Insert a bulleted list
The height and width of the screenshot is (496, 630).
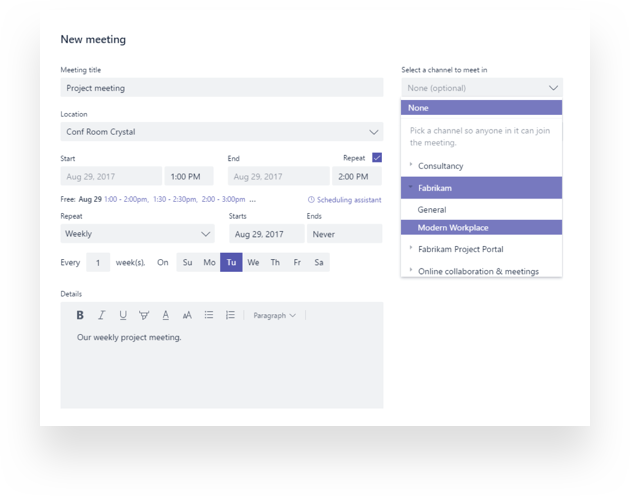point(209,315)
